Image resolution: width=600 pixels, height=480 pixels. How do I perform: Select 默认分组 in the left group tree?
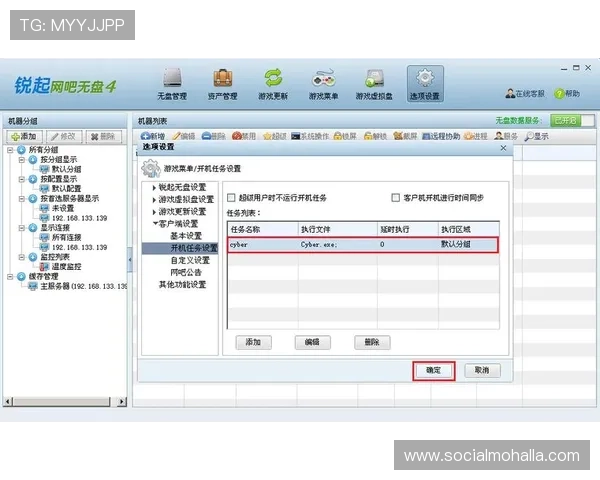pyautogui.click(x=66, y=169)
